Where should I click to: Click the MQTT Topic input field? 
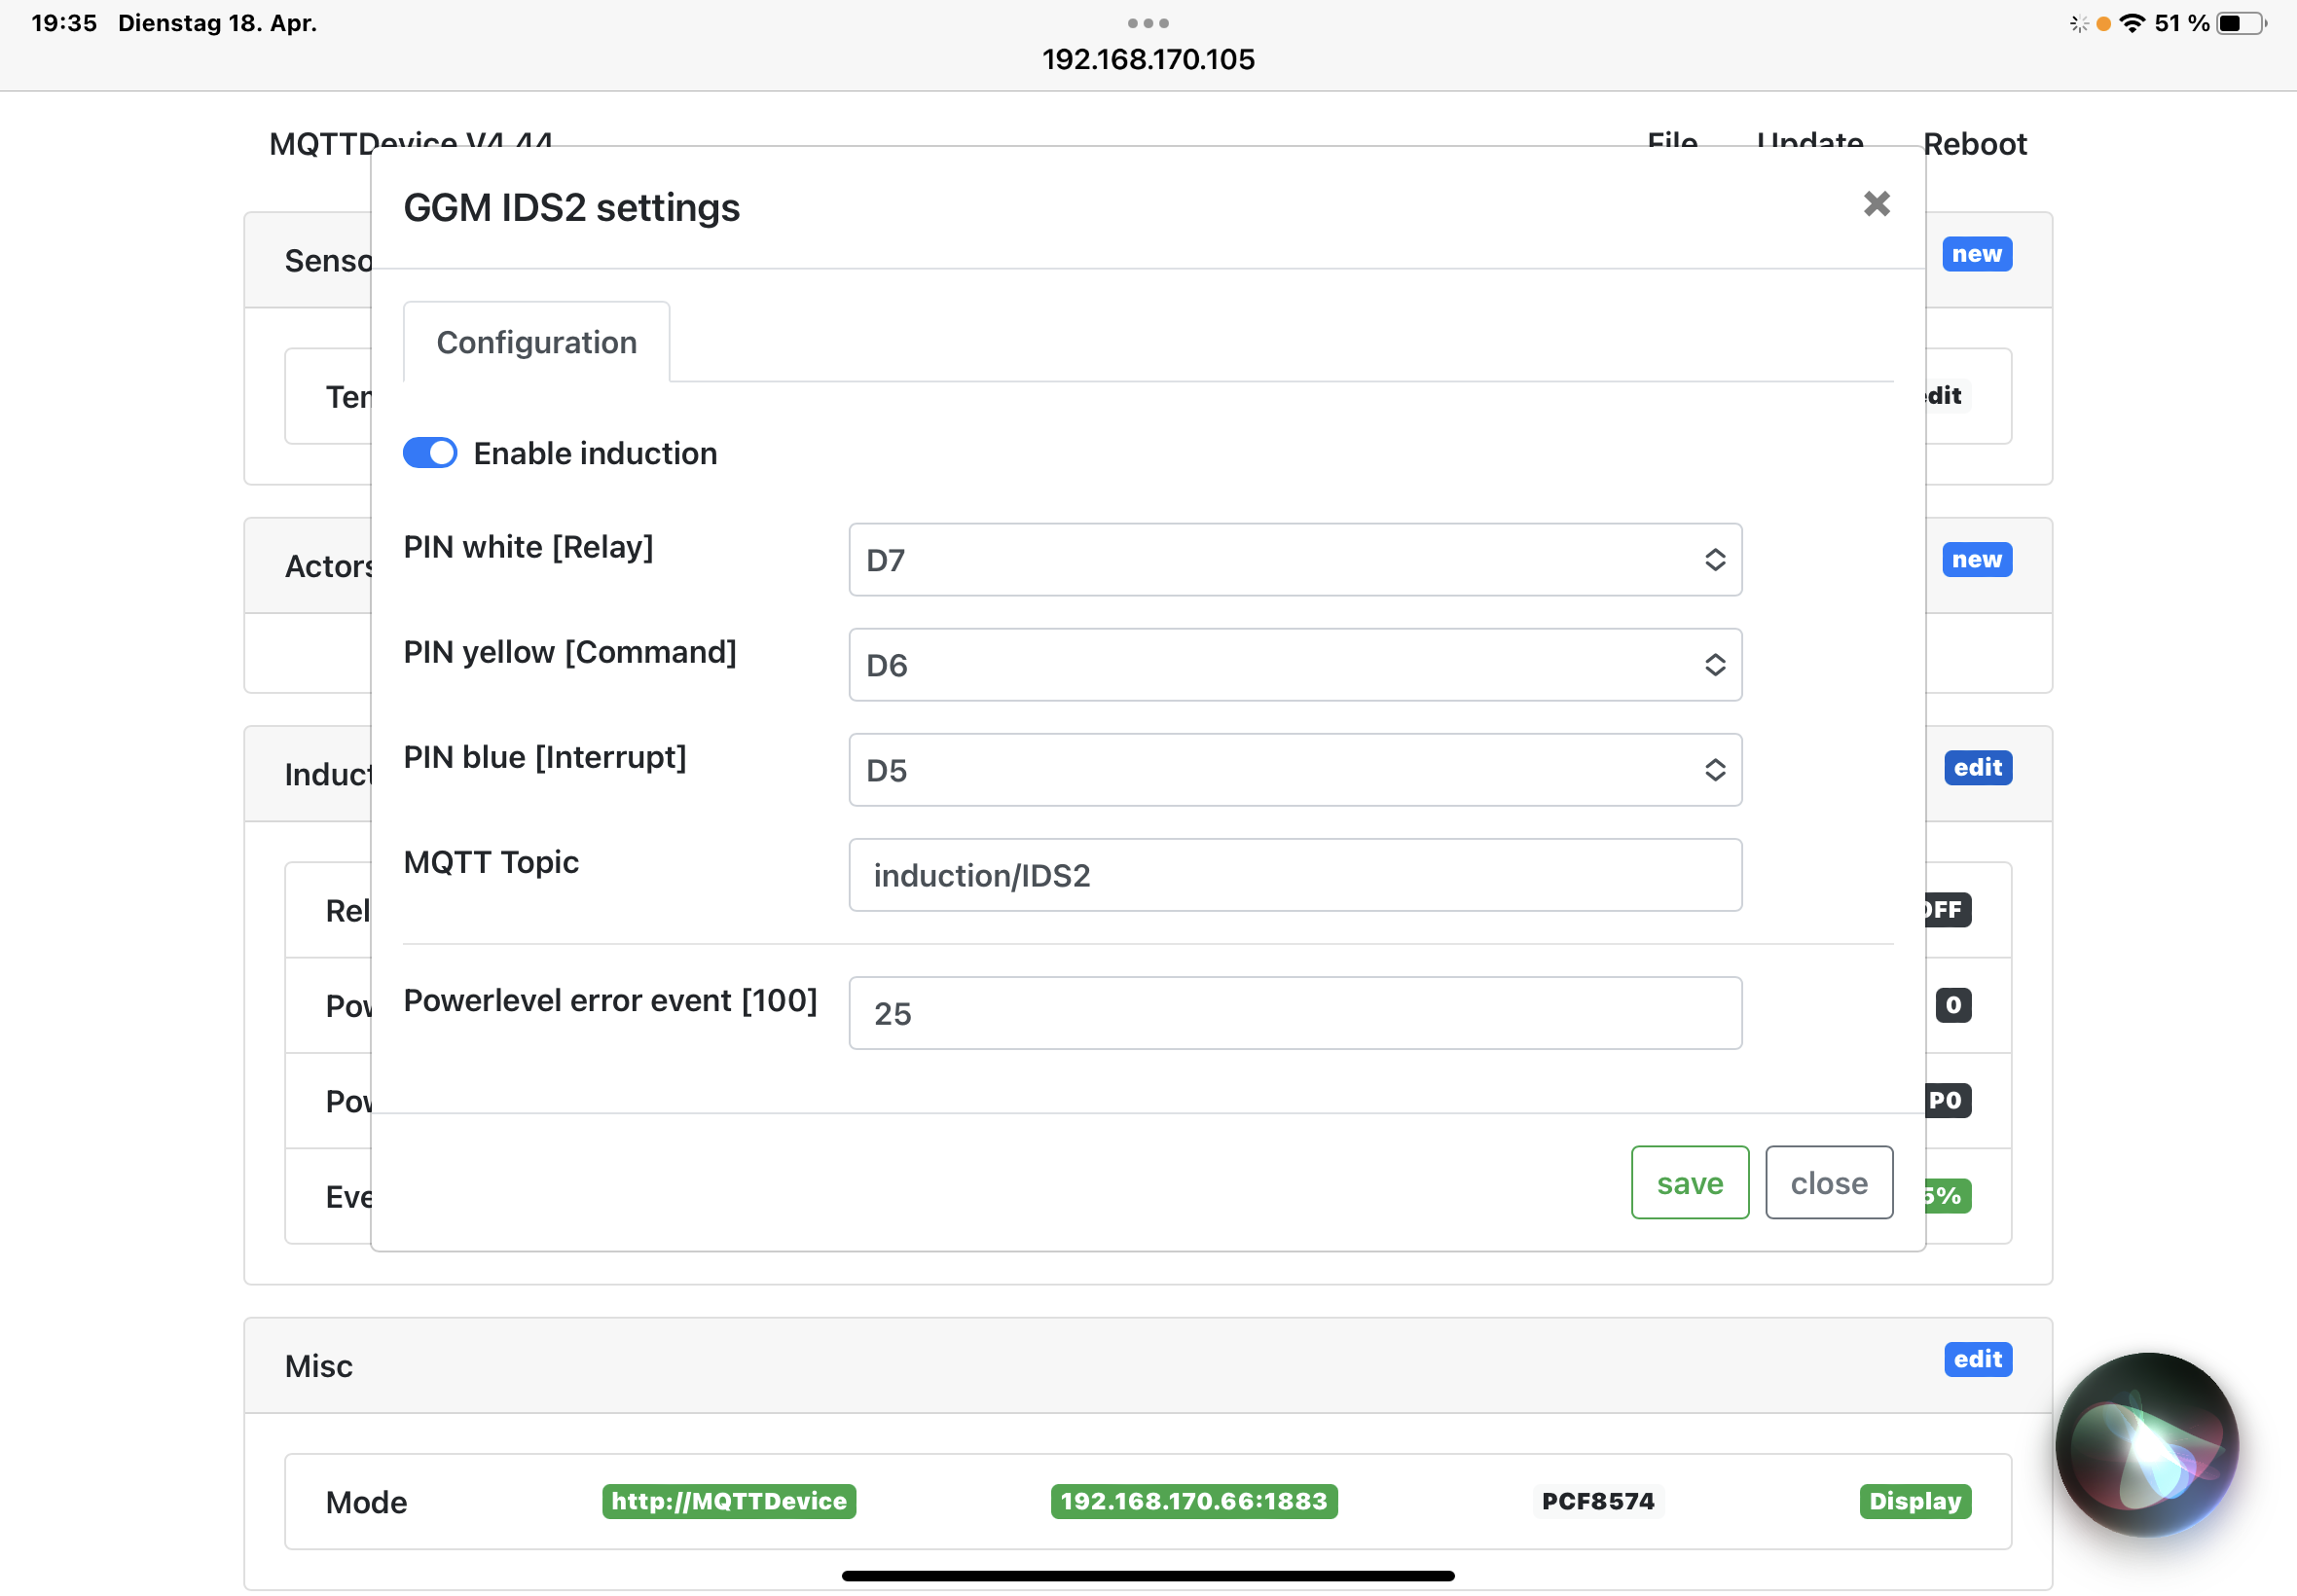[1294, 875]
